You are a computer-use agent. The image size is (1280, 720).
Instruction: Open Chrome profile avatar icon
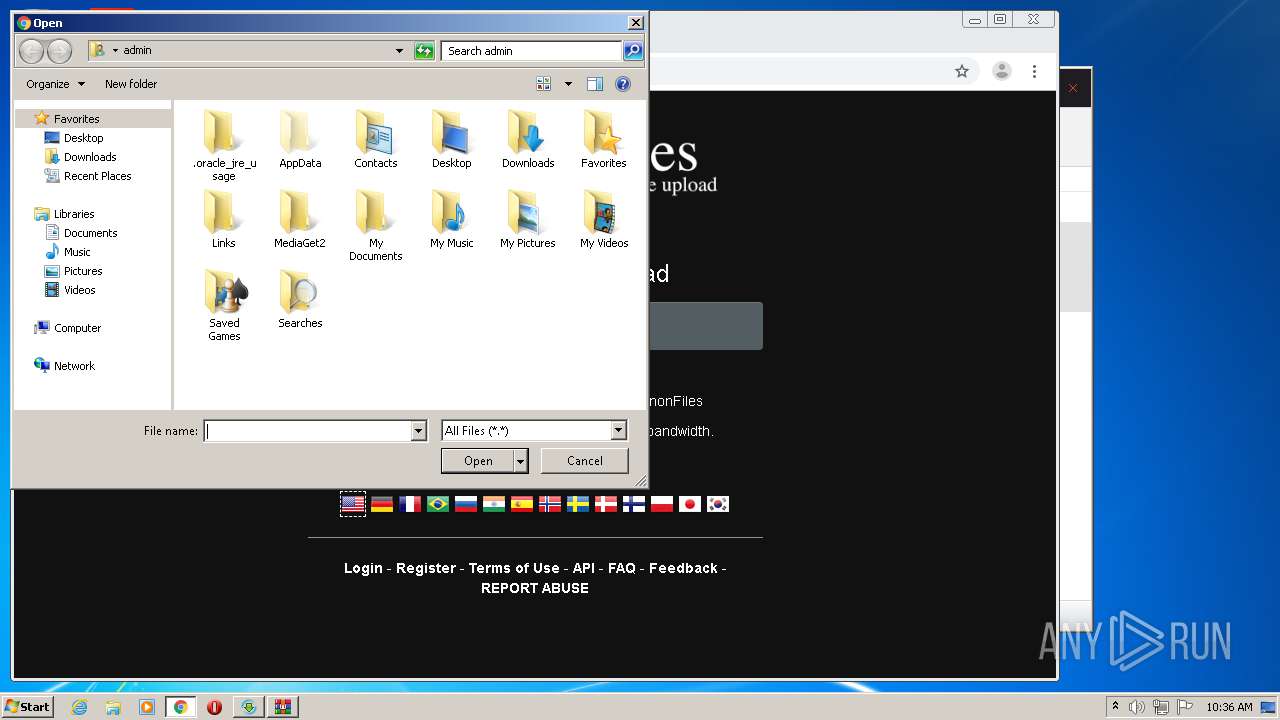tap(1001, 71)
